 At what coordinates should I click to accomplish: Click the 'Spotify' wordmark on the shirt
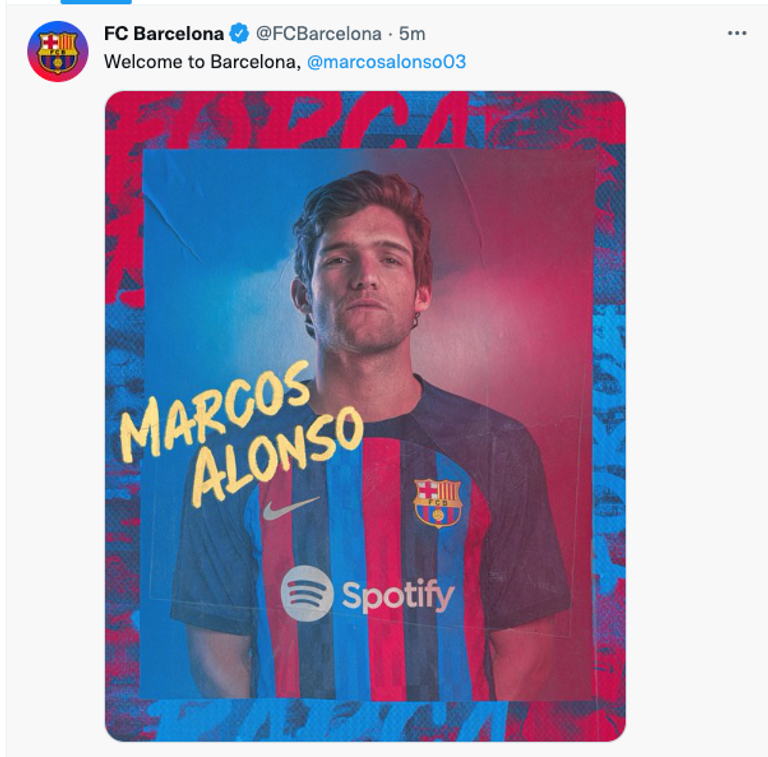pos(398,596)
